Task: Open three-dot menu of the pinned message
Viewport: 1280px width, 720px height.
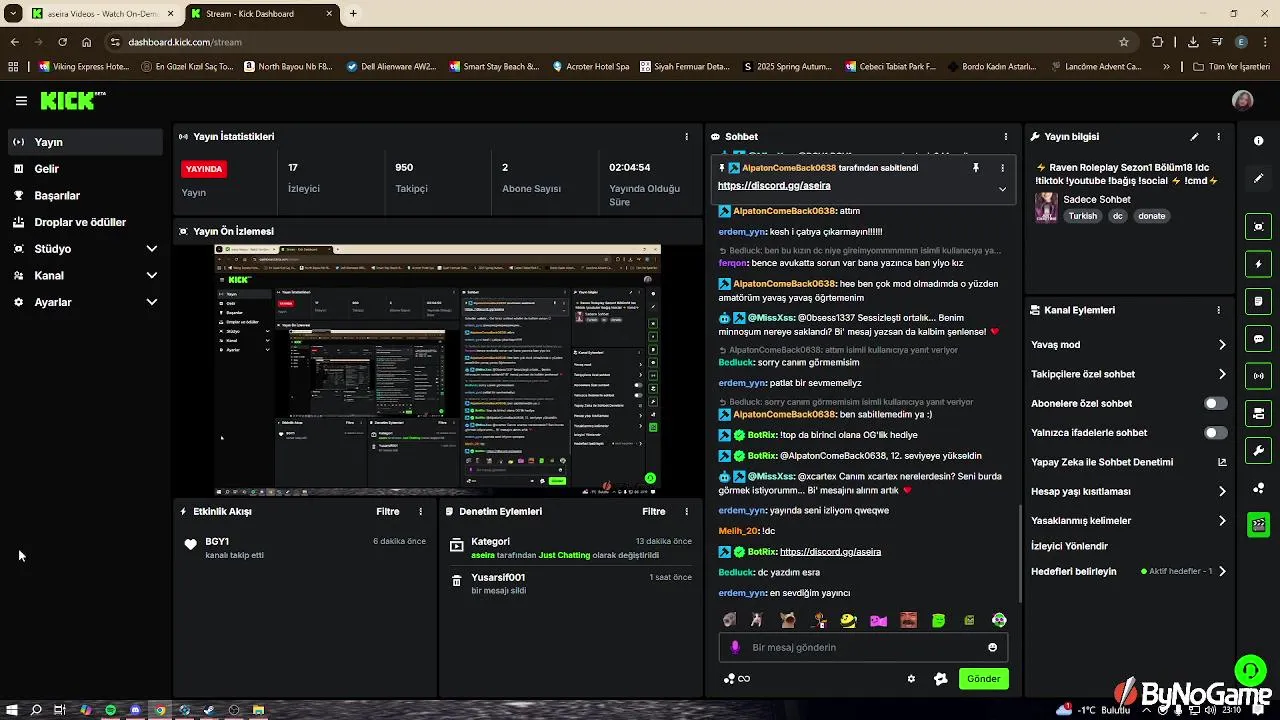Action: [x=1002, y=168]
